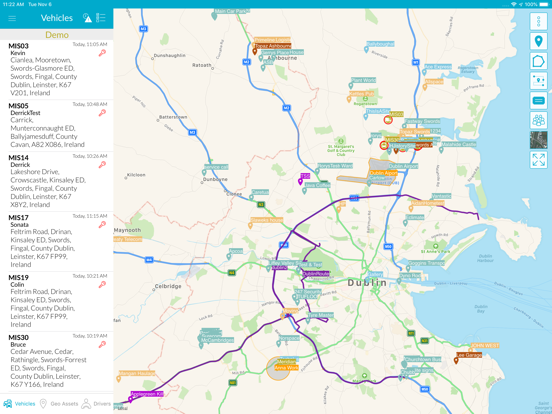Switch to the Drivers tab
The image size is (552, 414).
click(96, 404)
